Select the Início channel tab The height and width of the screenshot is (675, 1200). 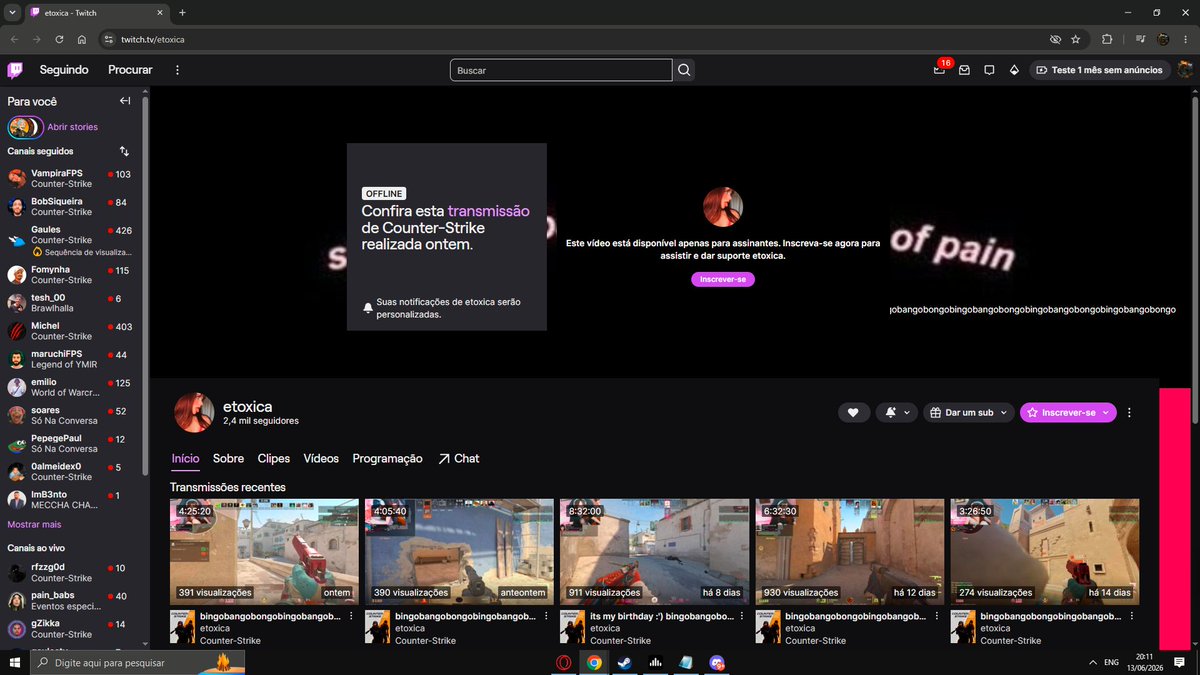coord(185,458)
